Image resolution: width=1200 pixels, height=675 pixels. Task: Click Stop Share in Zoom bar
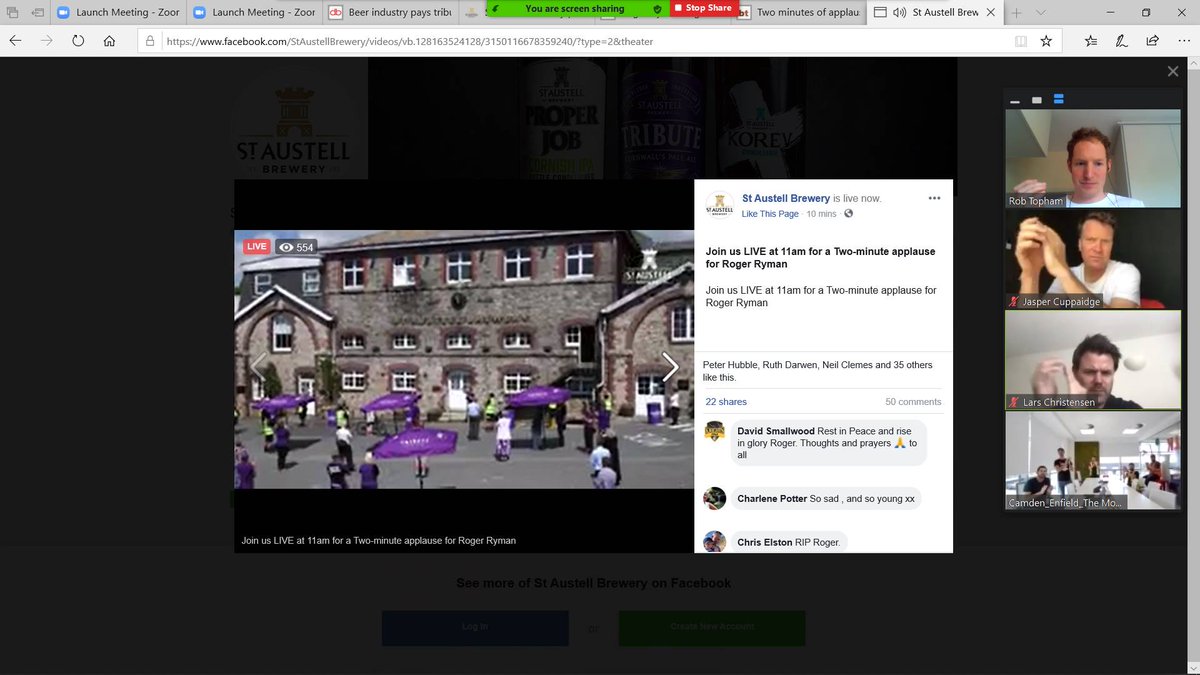703,8
